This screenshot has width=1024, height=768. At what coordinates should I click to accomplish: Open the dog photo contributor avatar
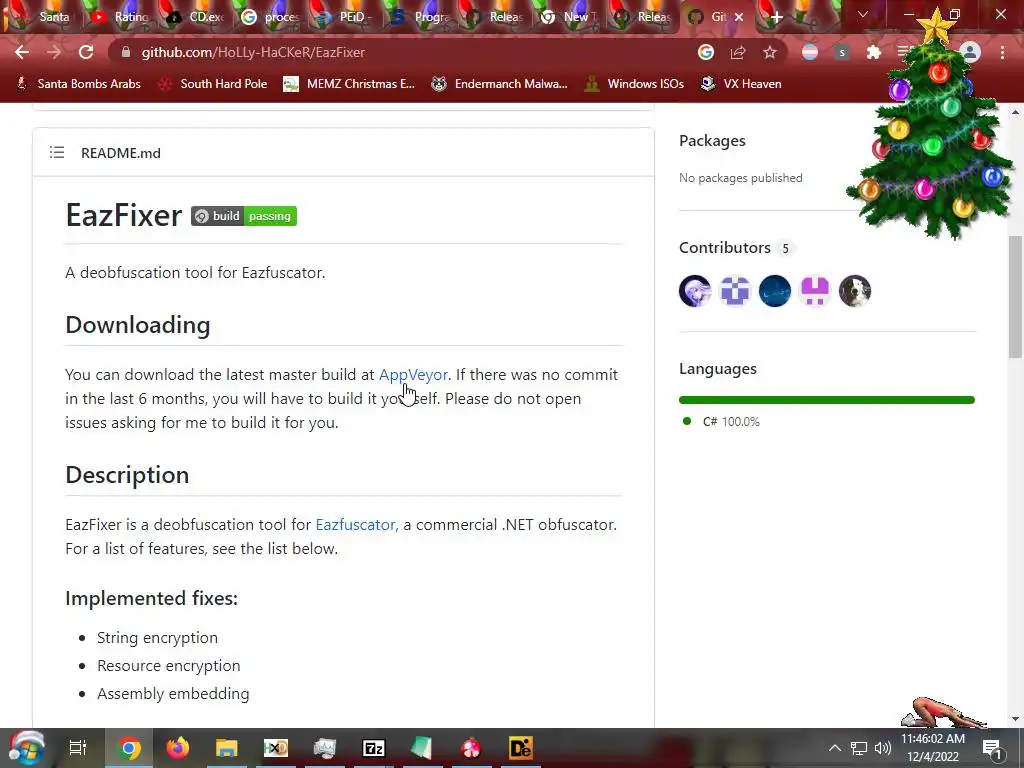click(855, 291)
